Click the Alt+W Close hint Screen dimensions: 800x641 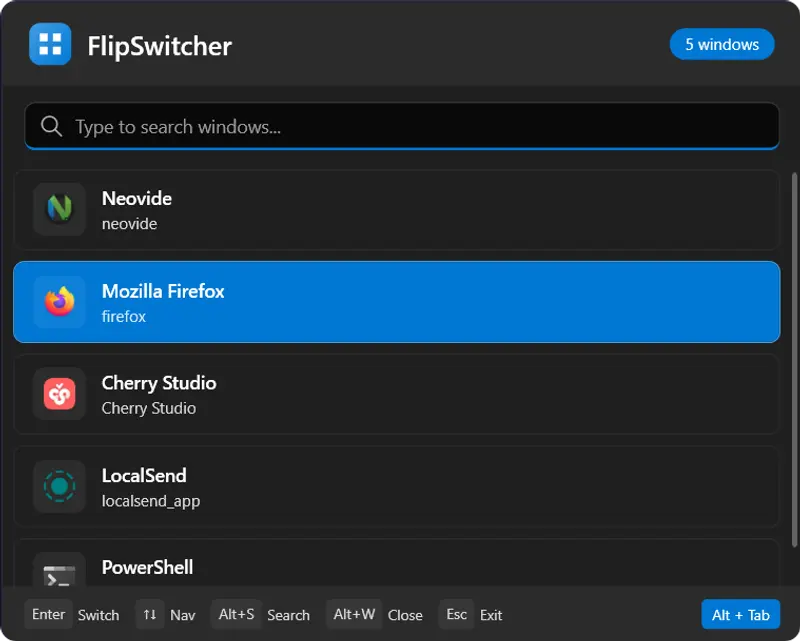(x=378, y=614)
